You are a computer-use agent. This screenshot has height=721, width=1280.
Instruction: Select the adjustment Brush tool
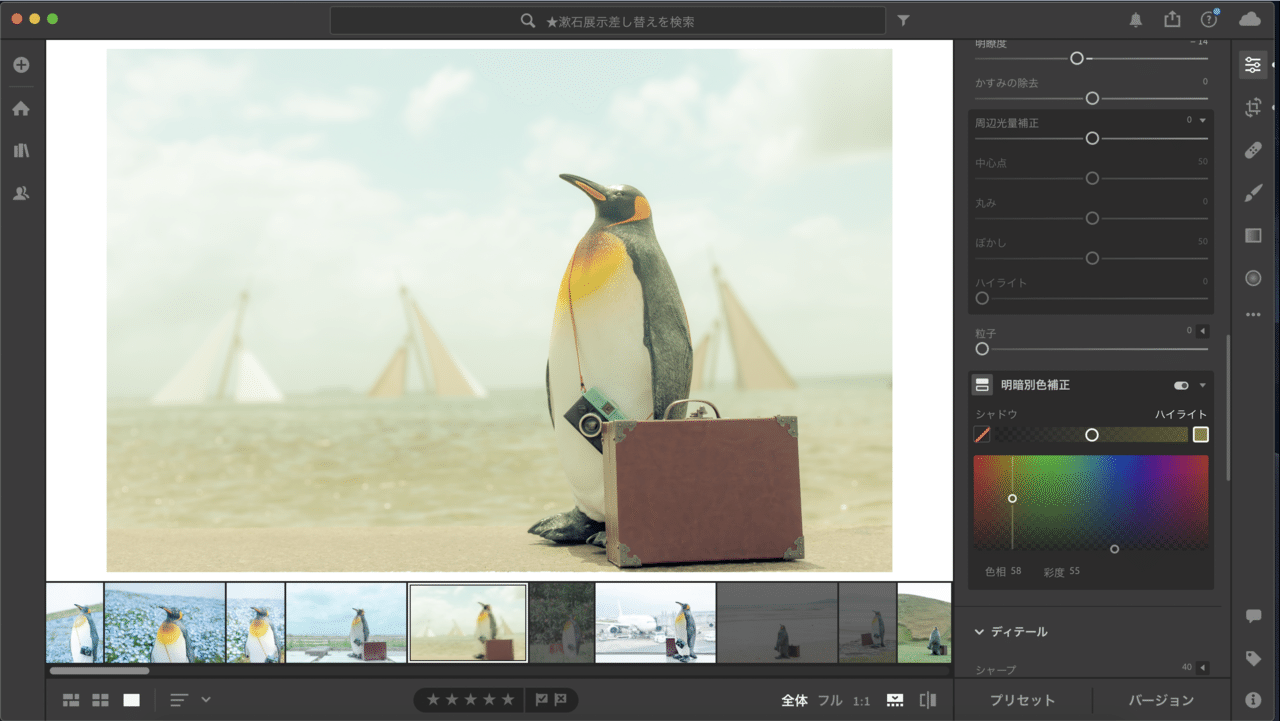pyautogui.click(x=1252, y=193)
